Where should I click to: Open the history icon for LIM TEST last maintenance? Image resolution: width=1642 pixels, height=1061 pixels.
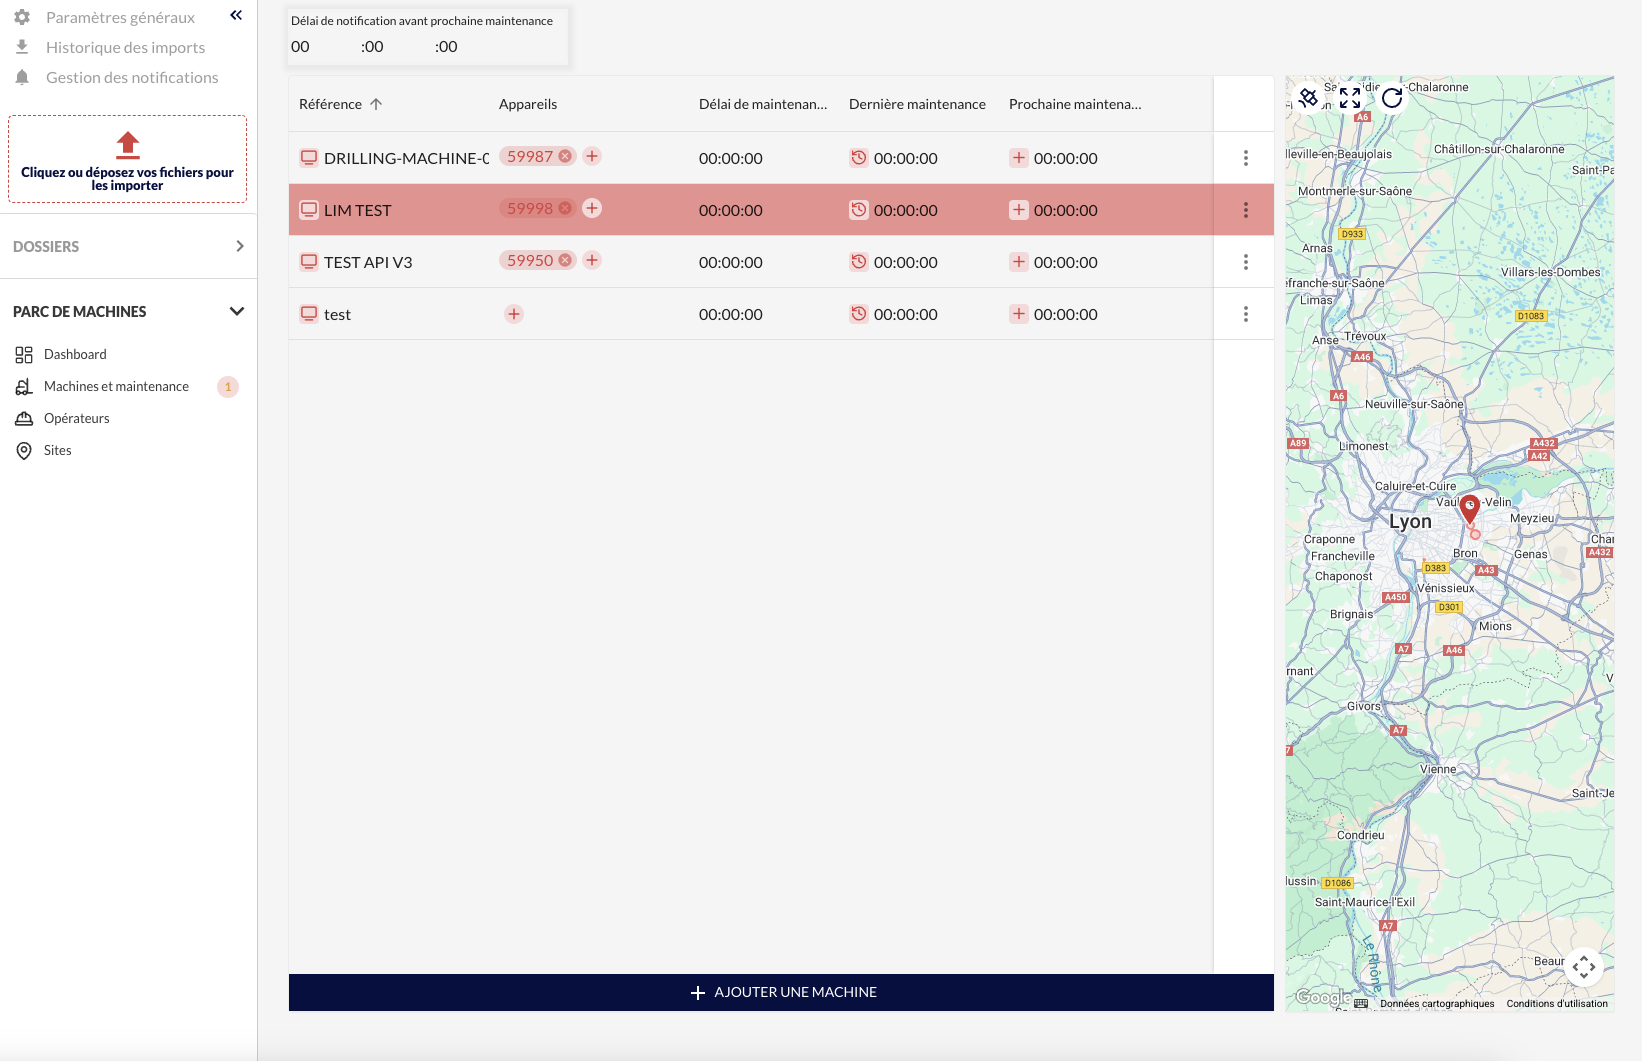pyautogui.click(x=858, y=210)
